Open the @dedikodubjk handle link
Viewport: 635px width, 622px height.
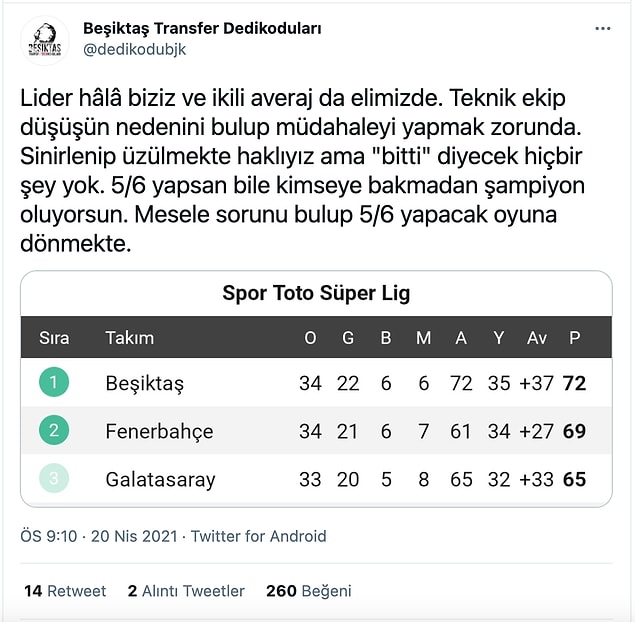point(134,49)
